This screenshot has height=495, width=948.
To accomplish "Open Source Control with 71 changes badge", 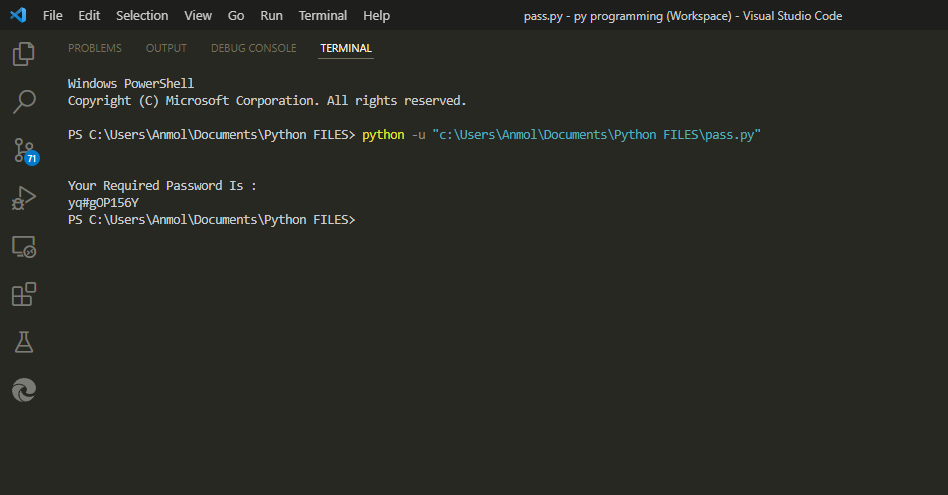I will pyautogui.click(x=23, y=150).
